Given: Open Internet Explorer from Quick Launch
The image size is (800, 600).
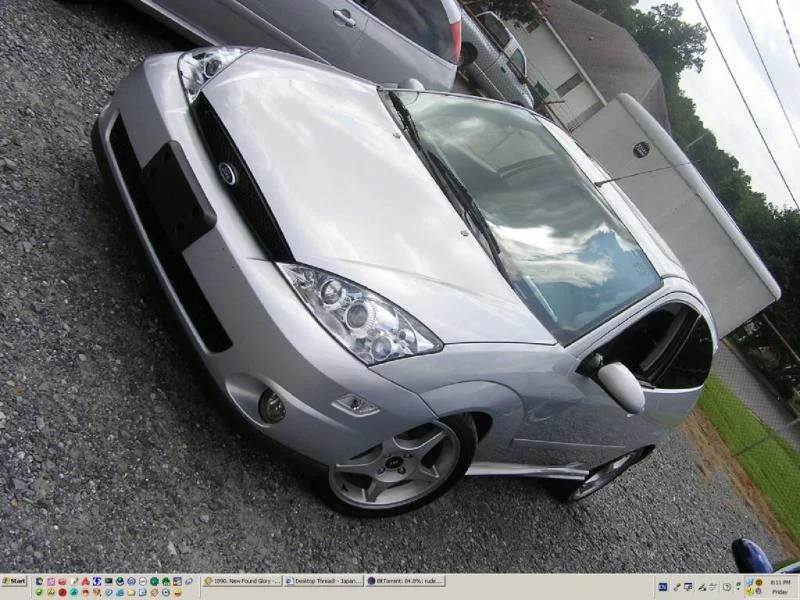Looking at the screenshot, I should pos(120,592).
